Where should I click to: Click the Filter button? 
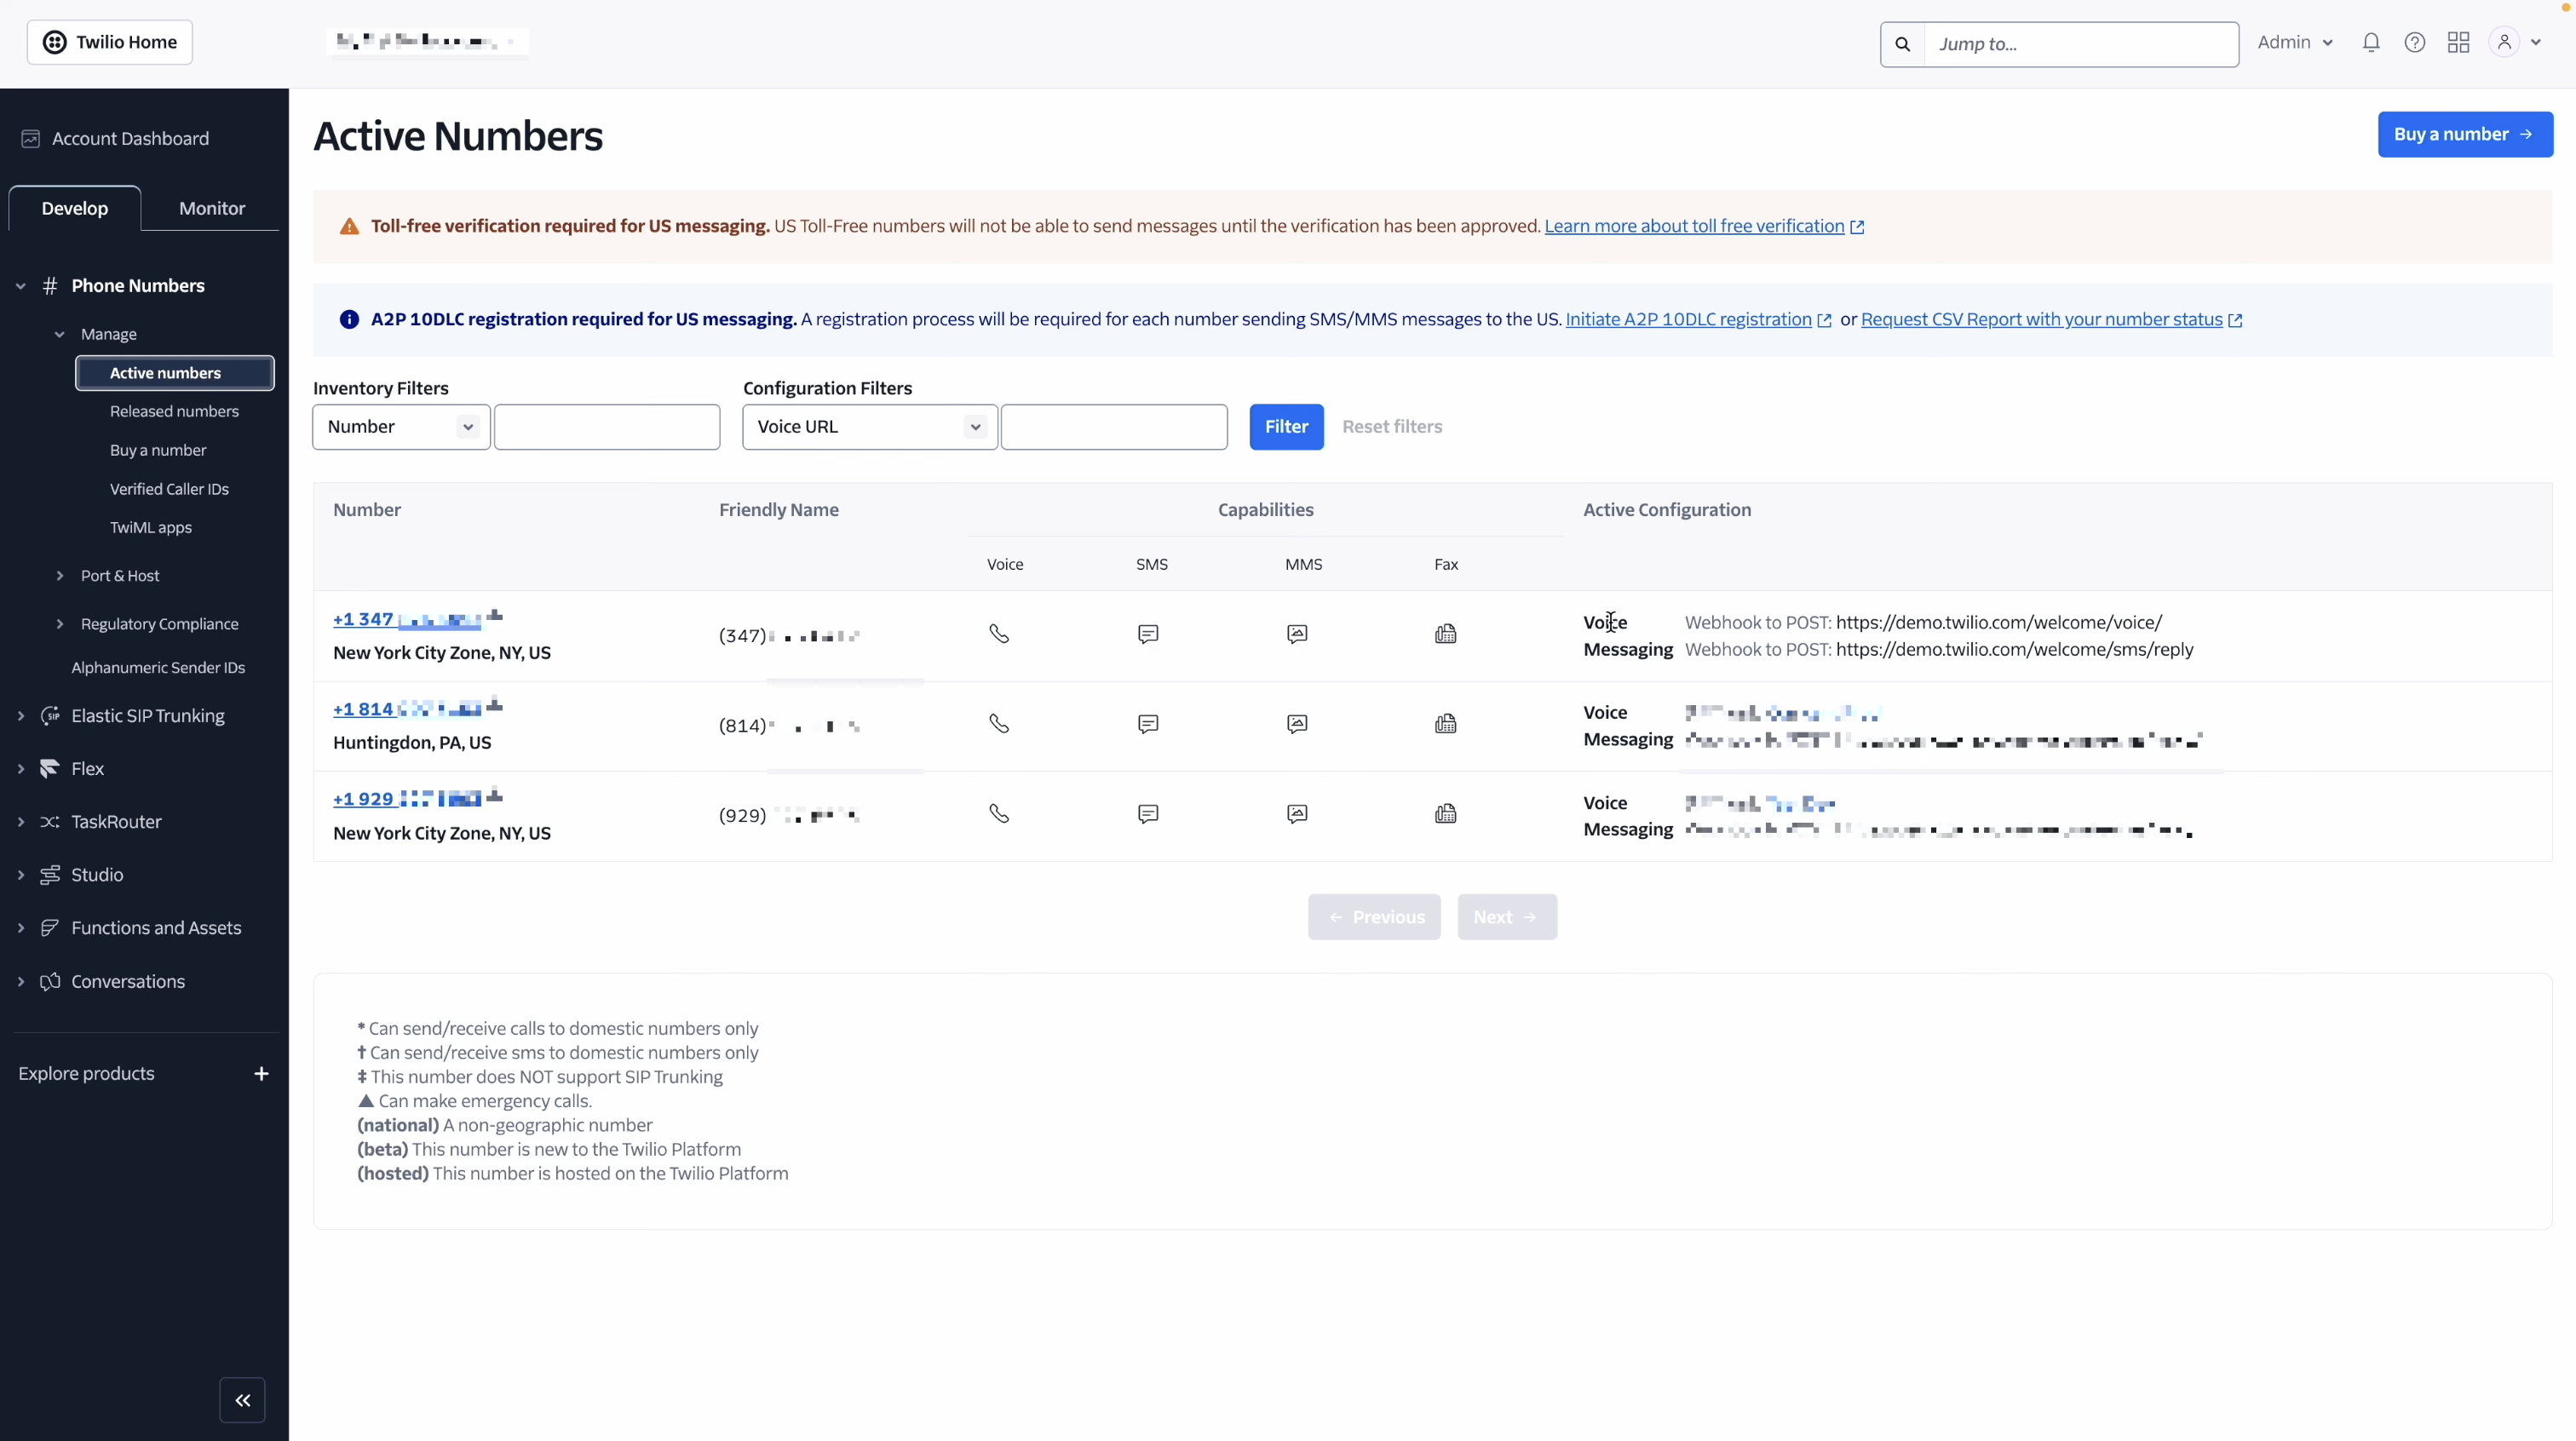[x=1286, y=427]
